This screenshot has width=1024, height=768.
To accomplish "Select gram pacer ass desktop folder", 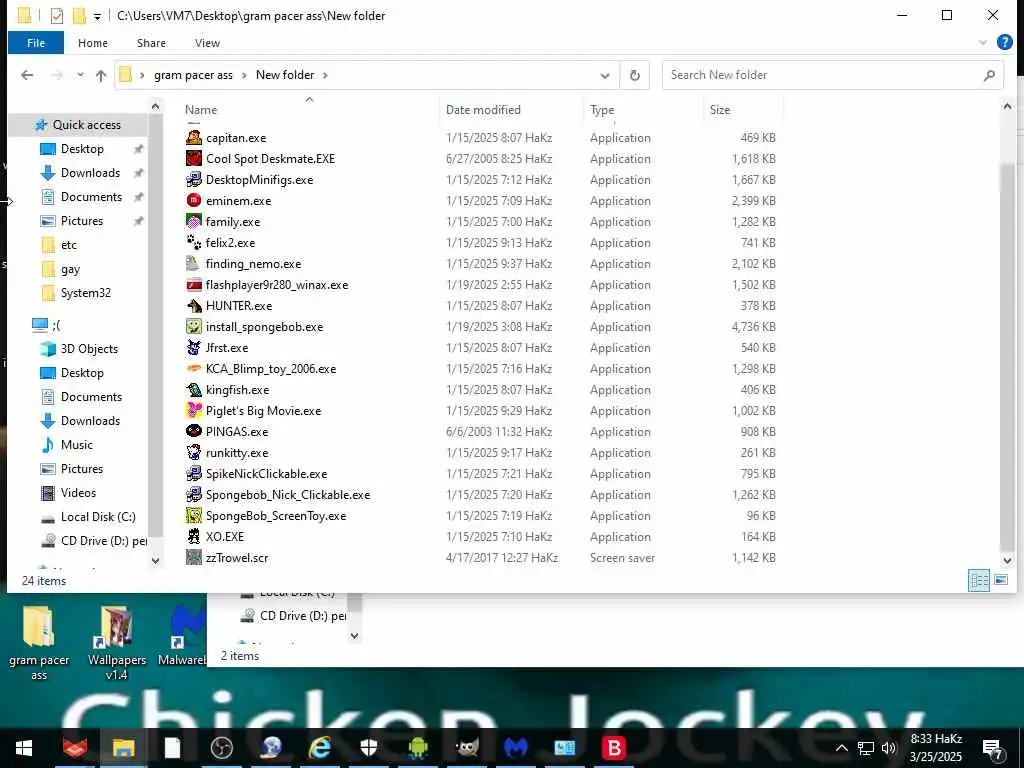I will [x=39, y=643].
